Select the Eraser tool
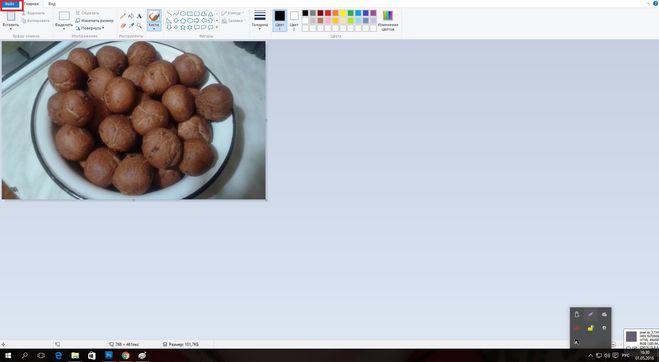 123,26
